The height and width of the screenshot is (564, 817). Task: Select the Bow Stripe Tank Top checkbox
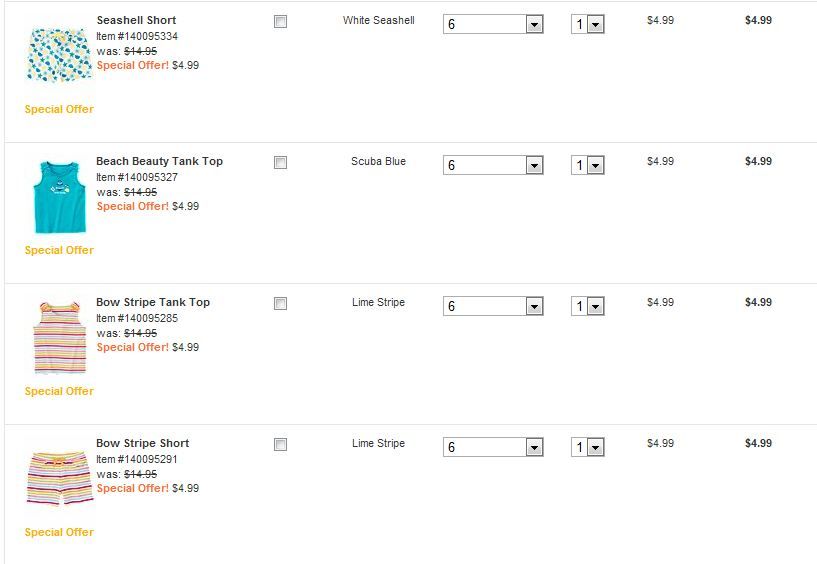click(x=281, y=303)
